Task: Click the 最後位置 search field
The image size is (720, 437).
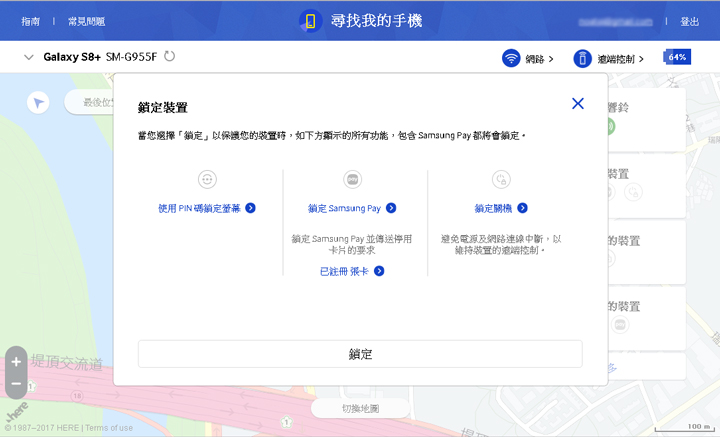Action: pyautogui.click(x=90, y=102)
